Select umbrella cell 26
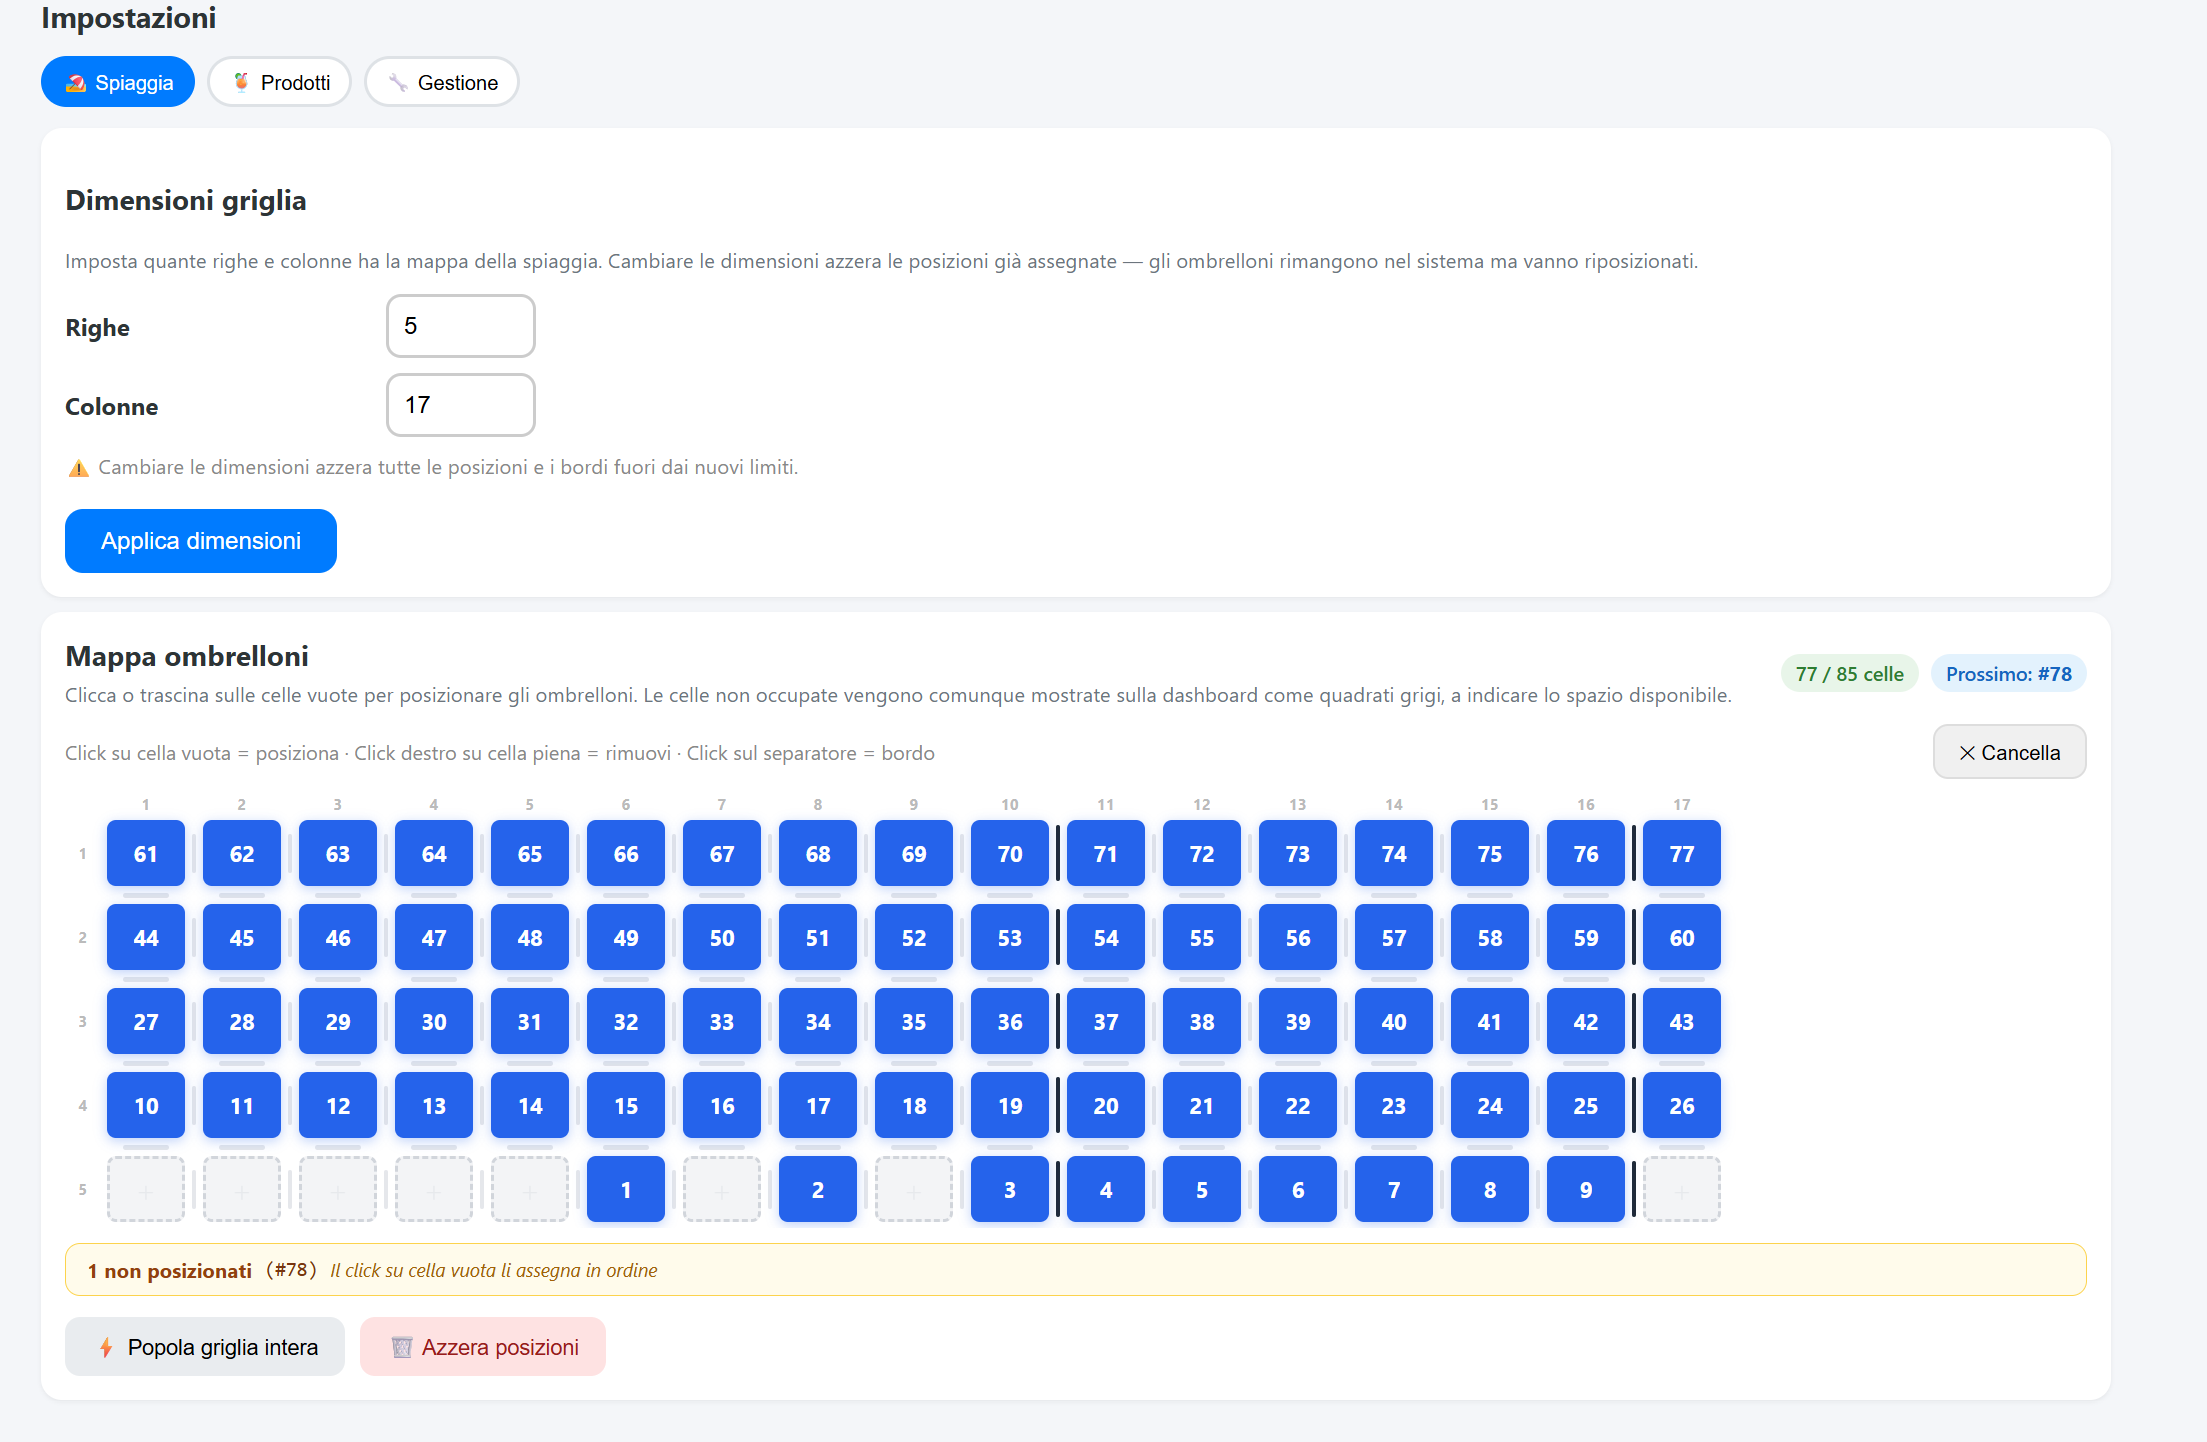Viewport: 2207px width, 1442px height. 1682,1106
